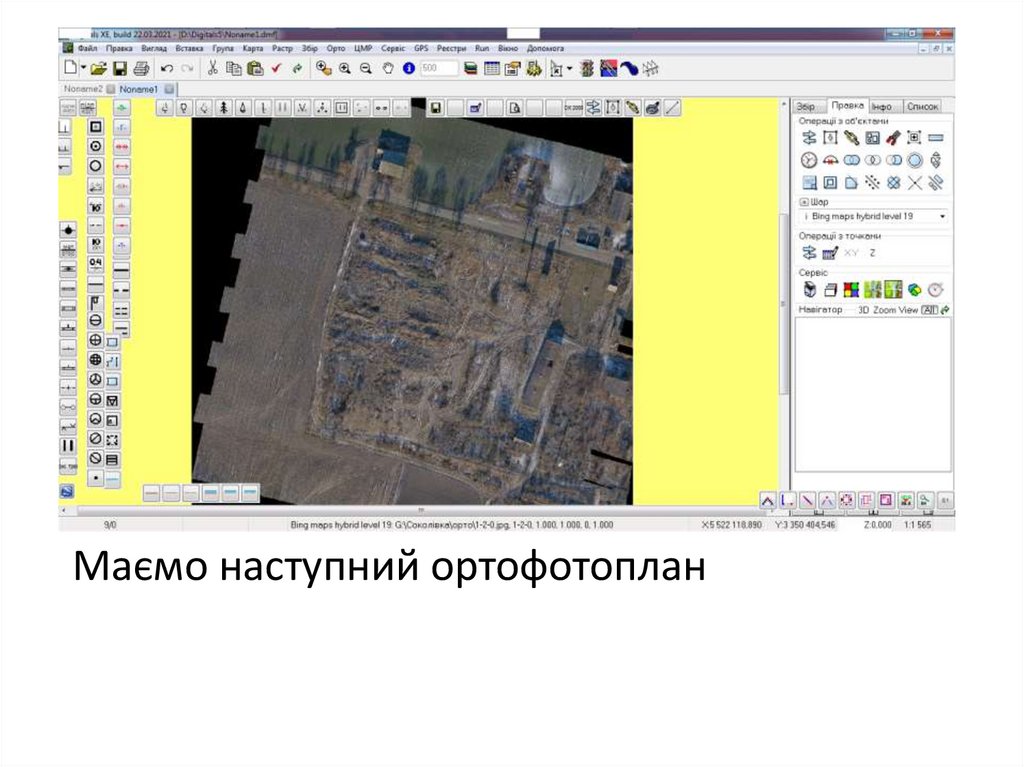Click the Save file toolbar icon

click(119, 69)
